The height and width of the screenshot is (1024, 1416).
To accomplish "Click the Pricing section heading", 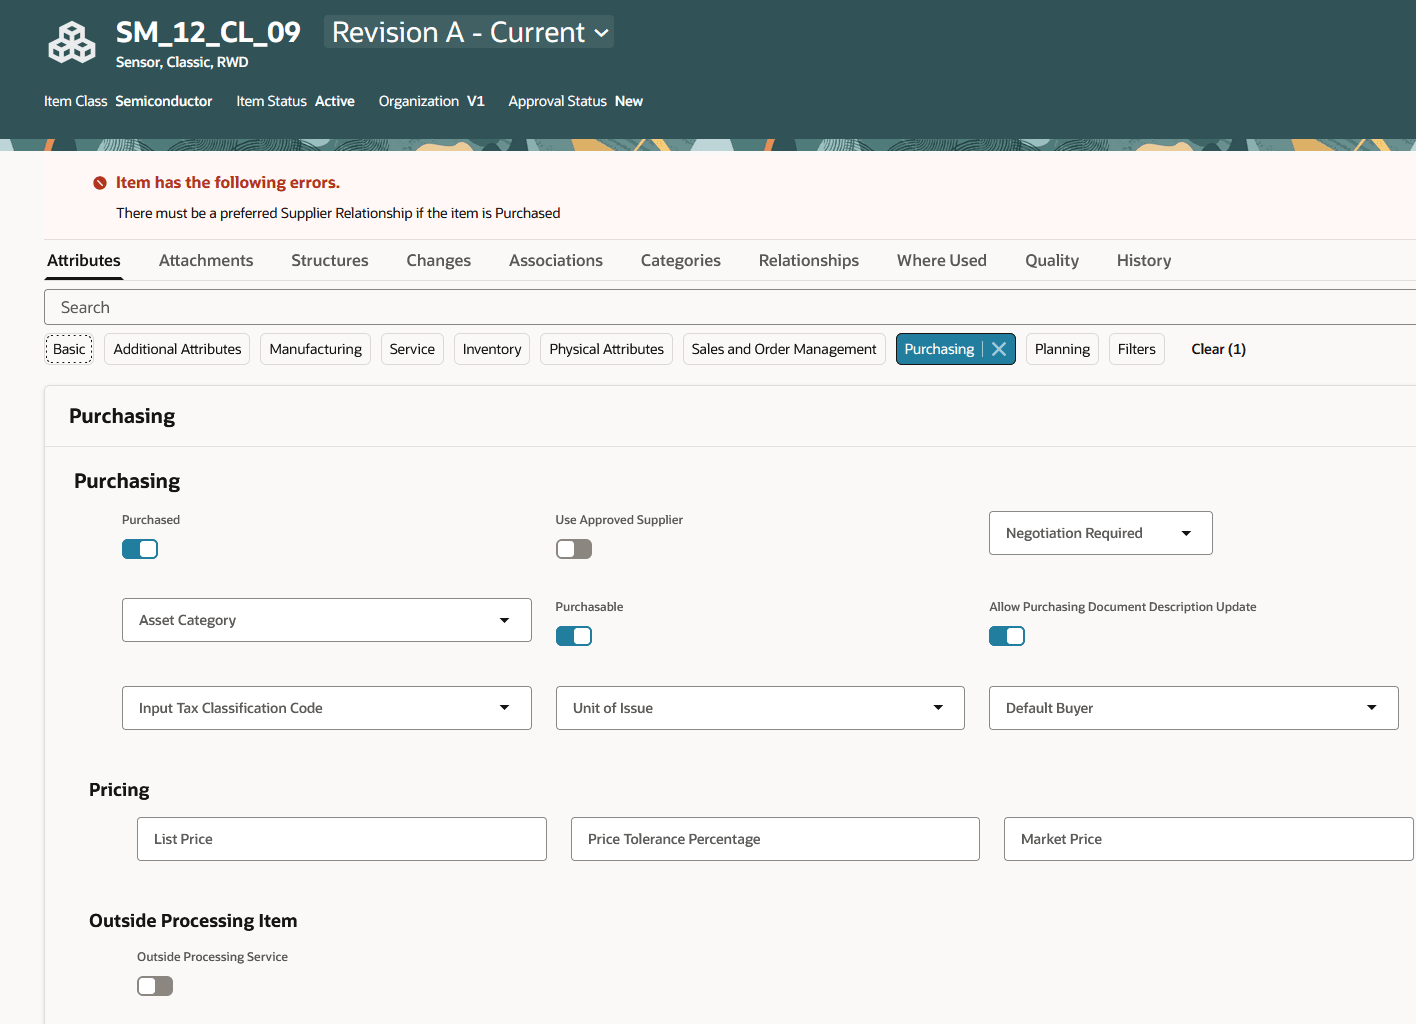I will 119,790.
